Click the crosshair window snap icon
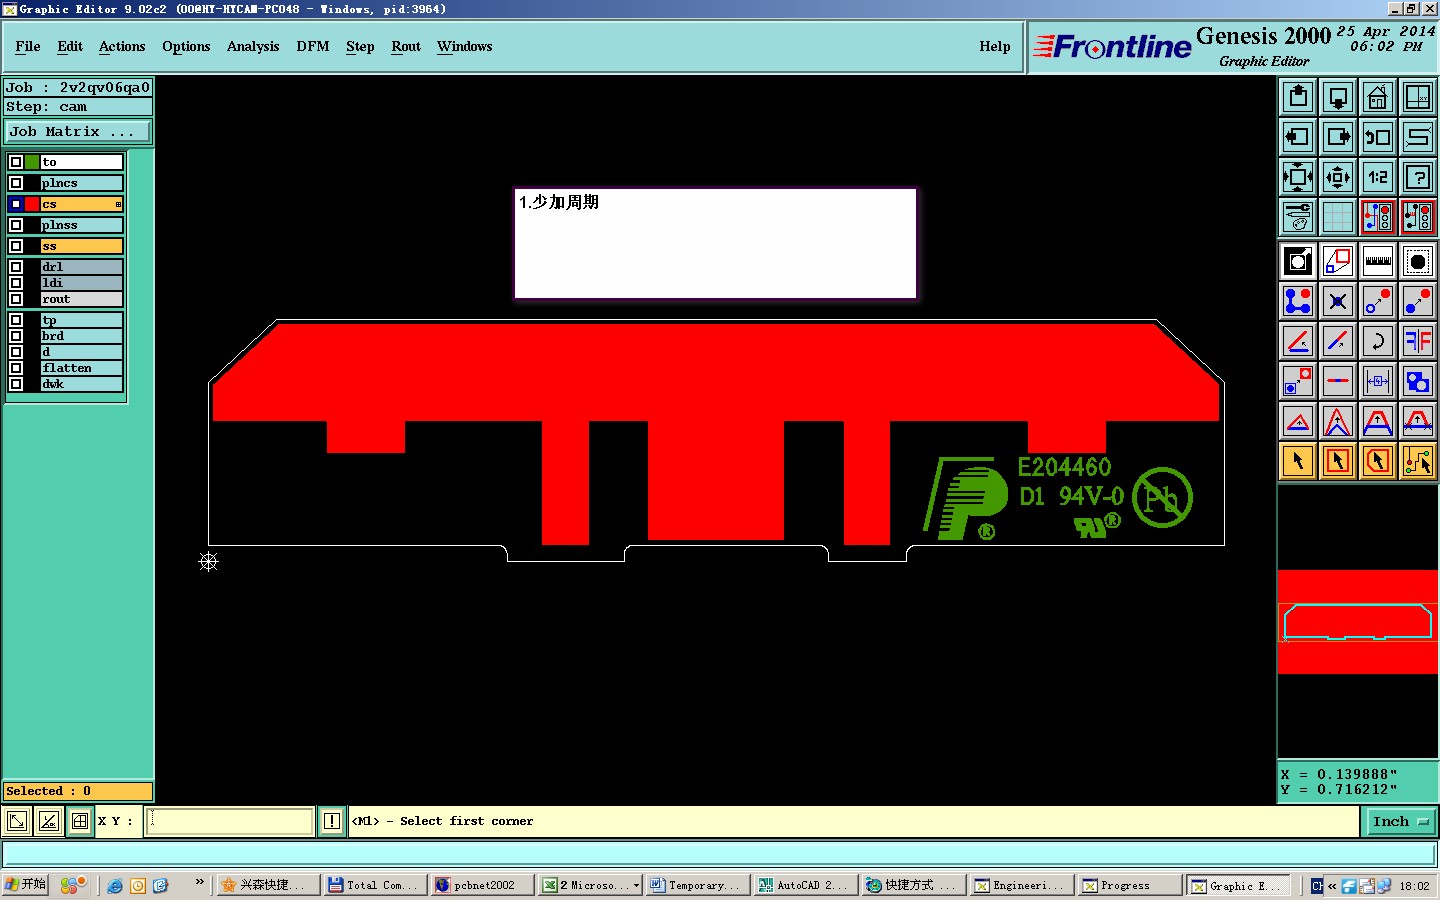 [80, 822]
